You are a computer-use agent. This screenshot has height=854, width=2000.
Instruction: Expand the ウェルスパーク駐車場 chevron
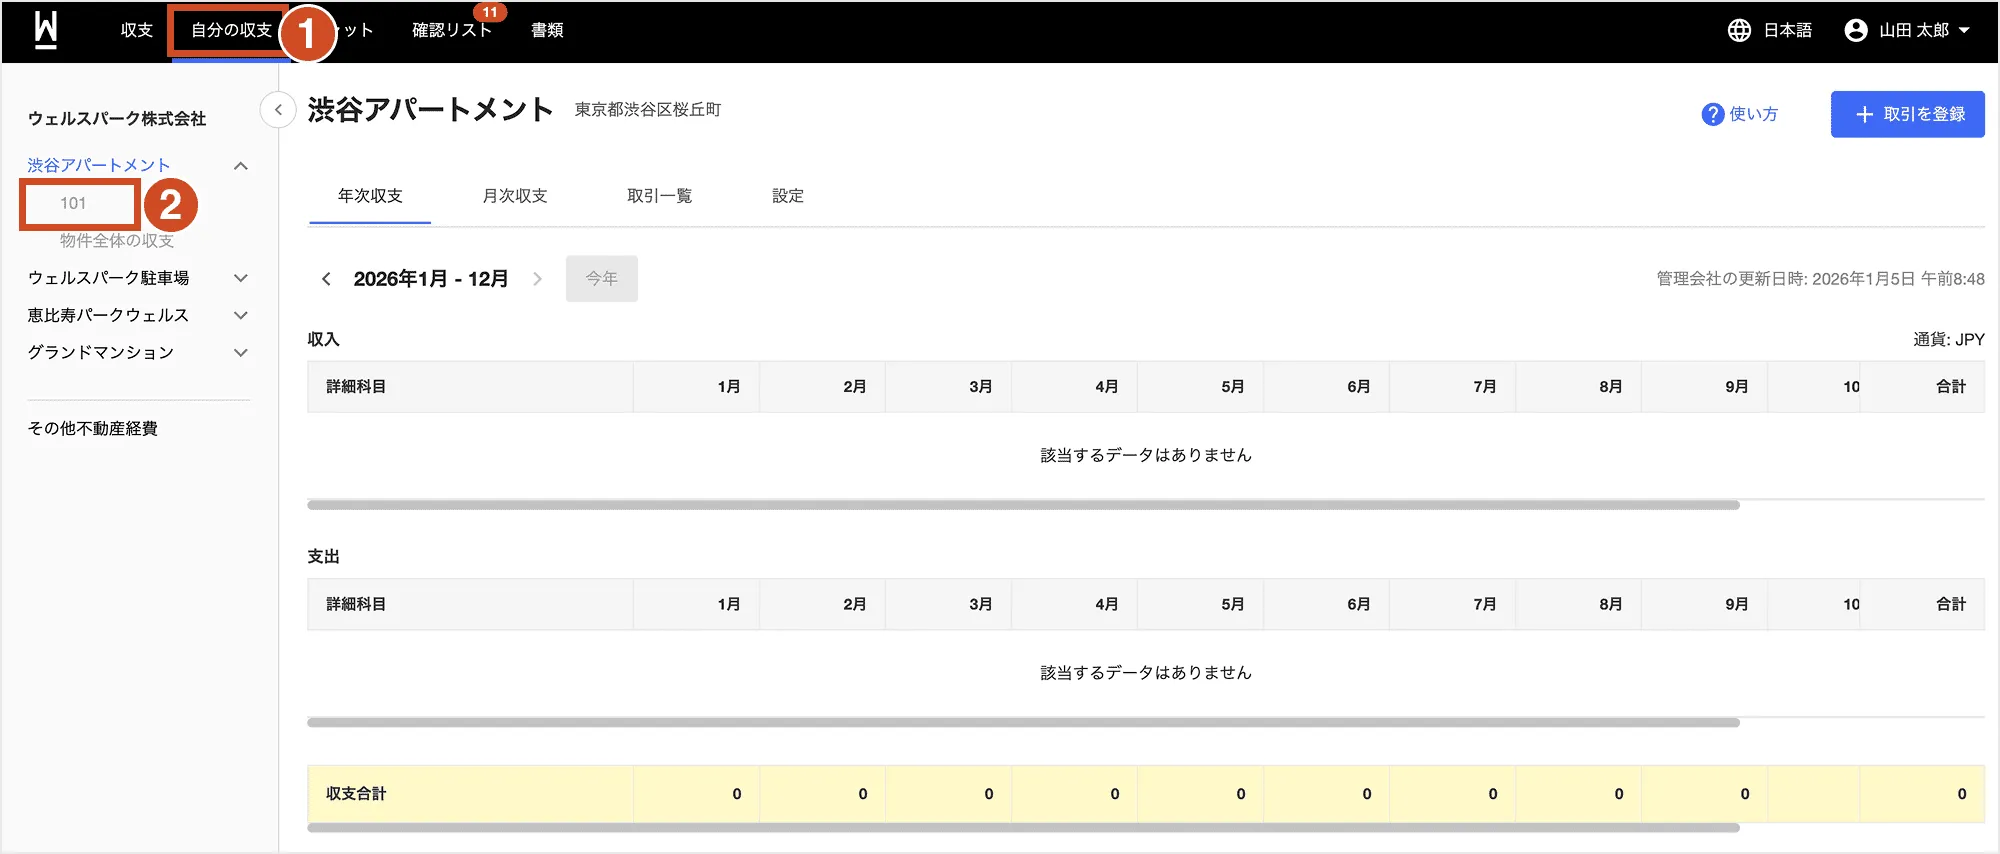(x=241, y=278)
